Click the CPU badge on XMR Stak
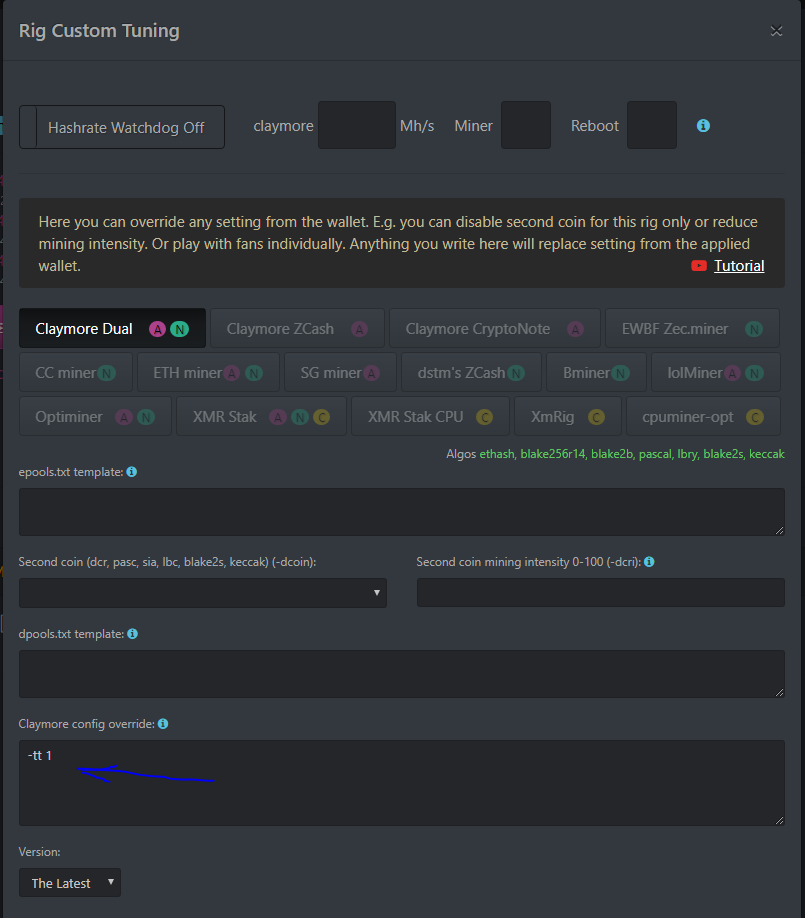This screenshot has width=805, height=918. (321, 417)
